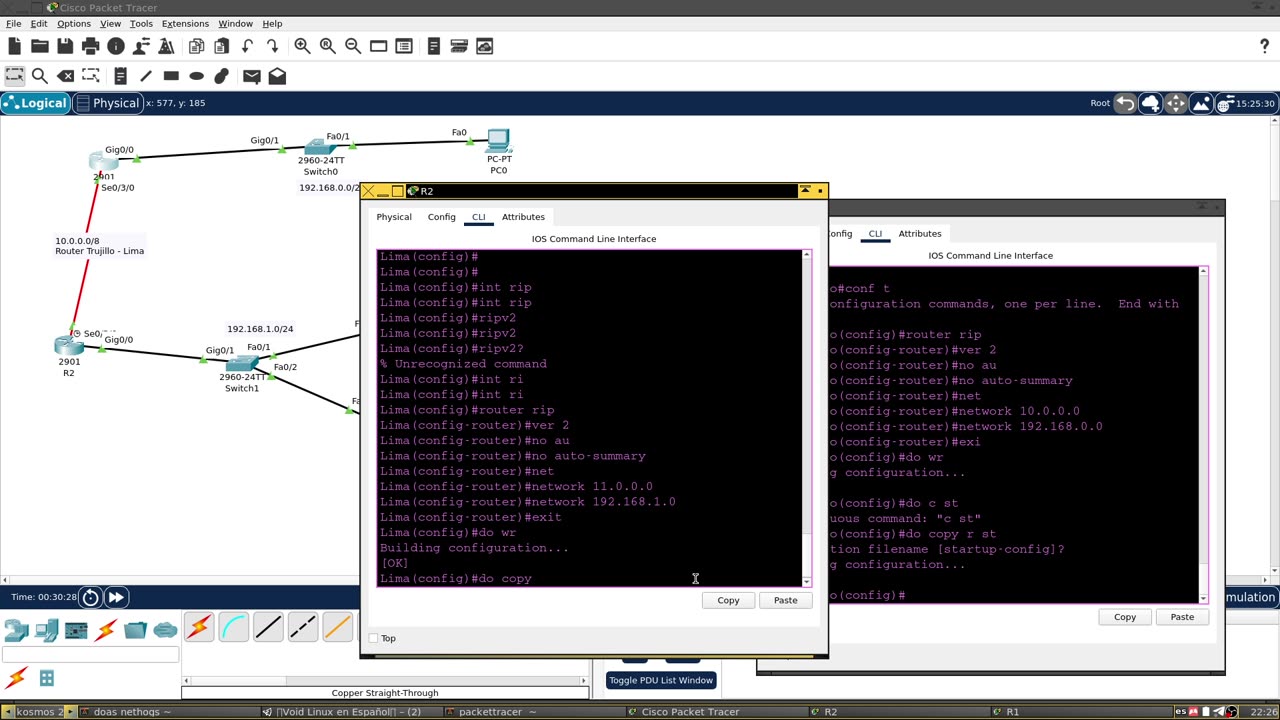Save the project via the floppy icon
Viewport: 1280px width, 720px height.
pyautogui.click(x=65, y=46)
